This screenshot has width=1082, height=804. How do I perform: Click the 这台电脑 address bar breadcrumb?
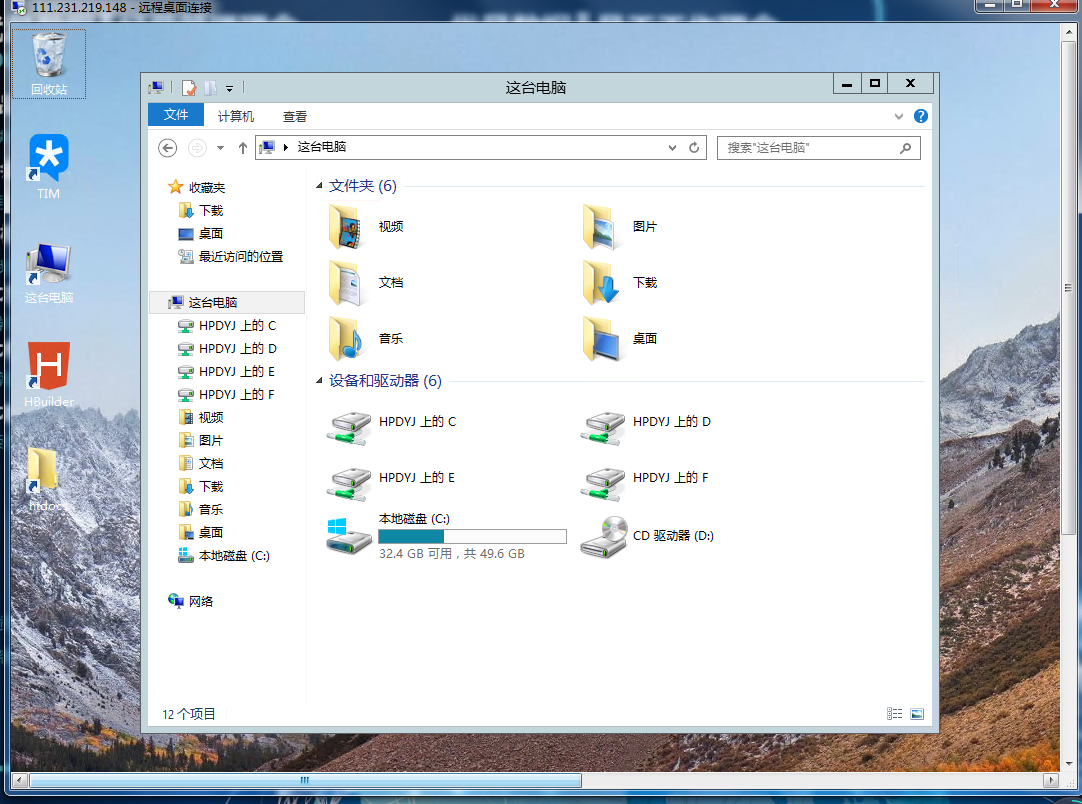pos(322,147)
